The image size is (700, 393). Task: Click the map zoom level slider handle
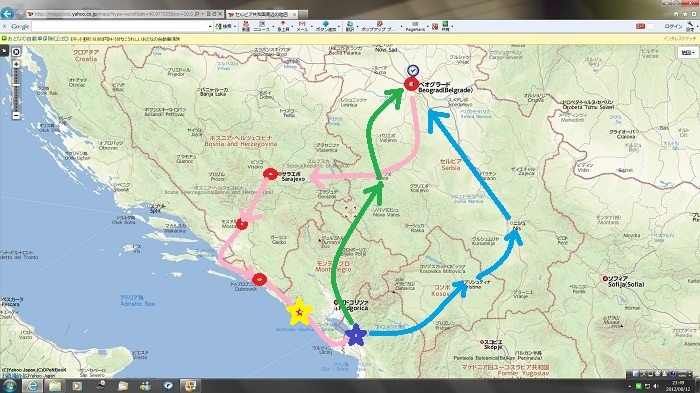[x=16, y=85]
